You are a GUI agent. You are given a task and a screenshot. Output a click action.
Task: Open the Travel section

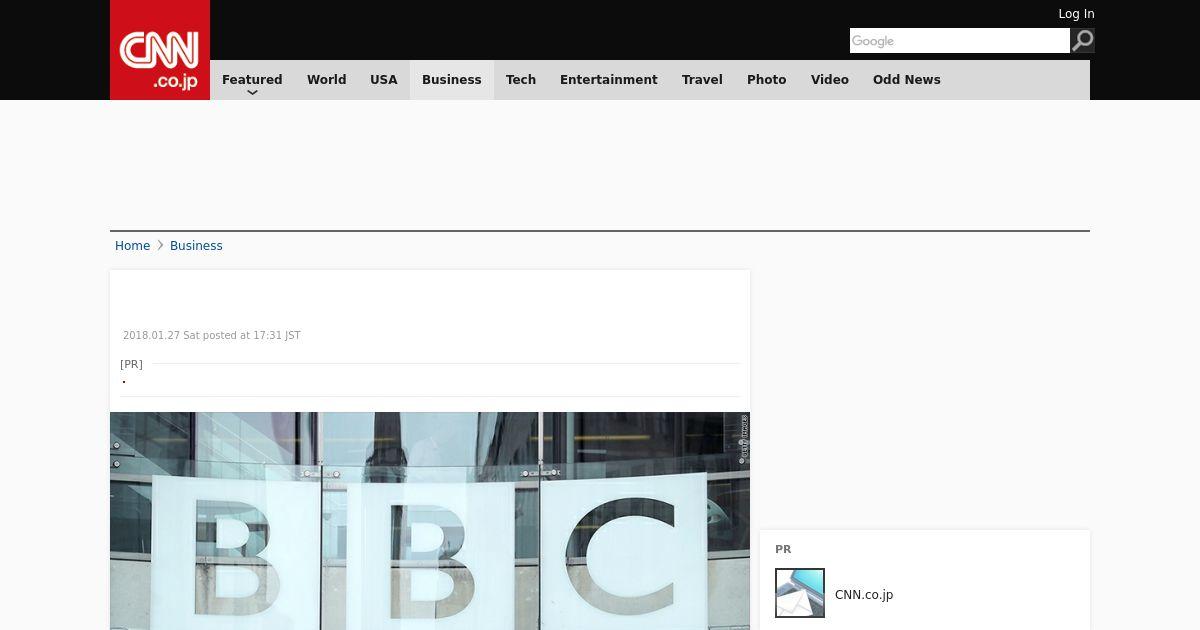(702, 80)
